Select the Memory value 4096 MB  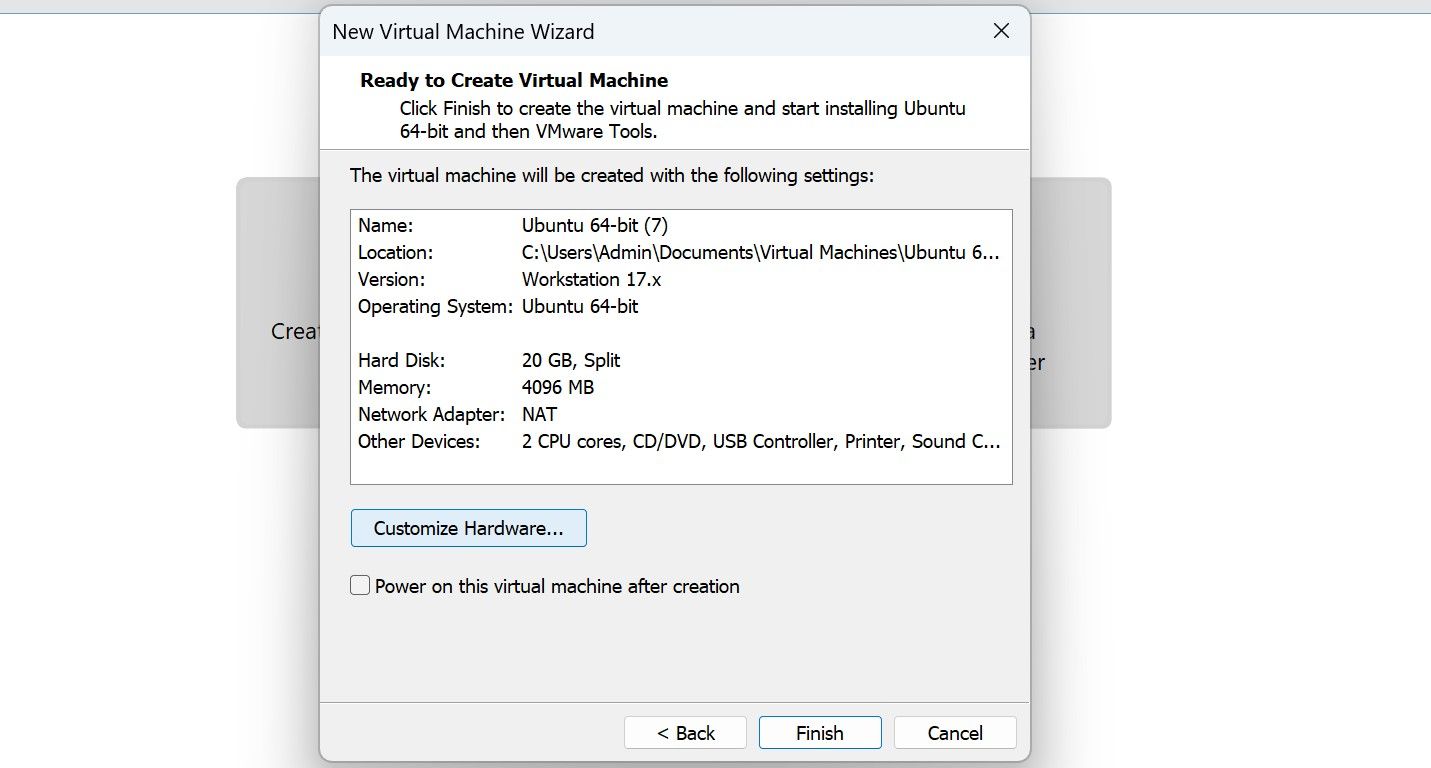pos(558,387)
